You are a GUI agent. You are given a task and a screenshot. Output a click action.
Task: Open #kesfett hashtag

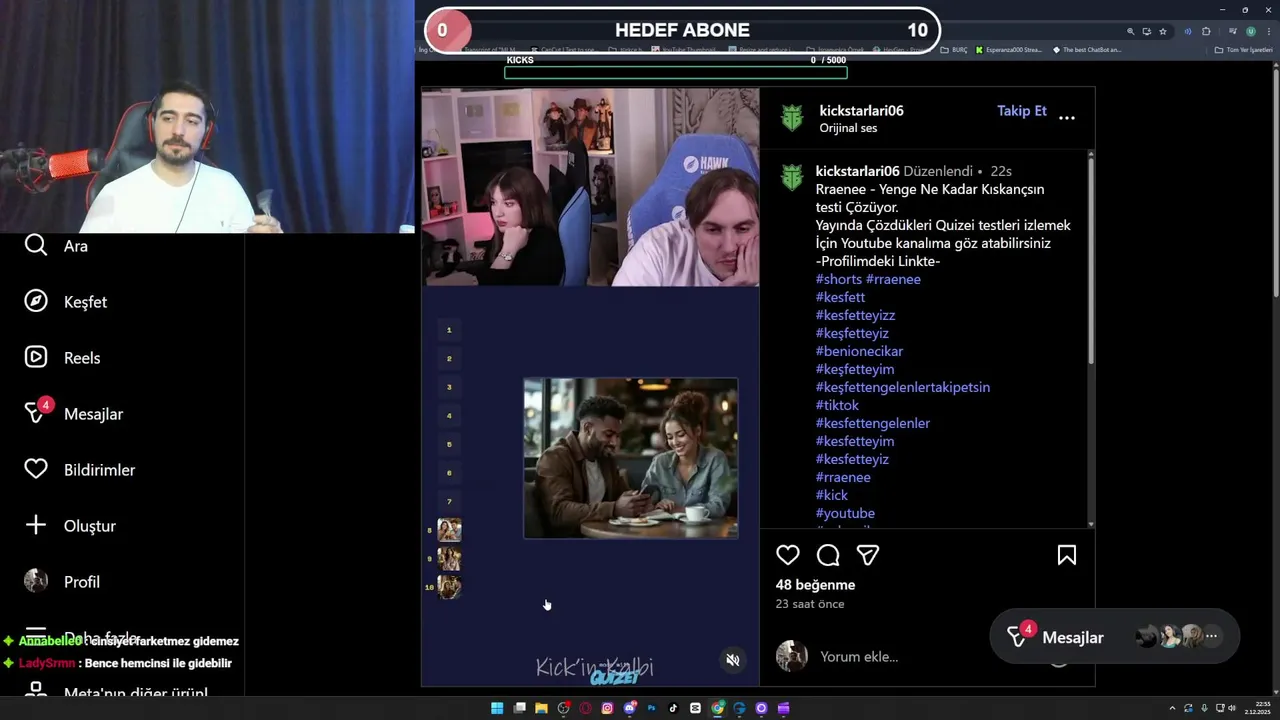coord(840,297)
